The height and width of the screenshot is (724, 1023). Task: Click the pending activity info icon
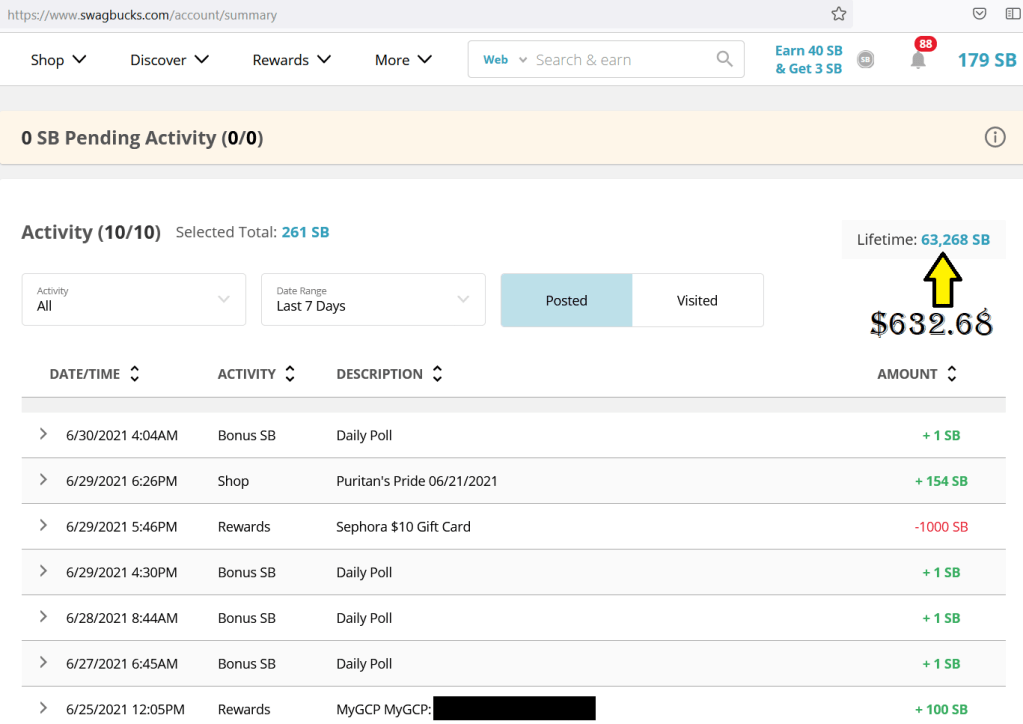994,138
